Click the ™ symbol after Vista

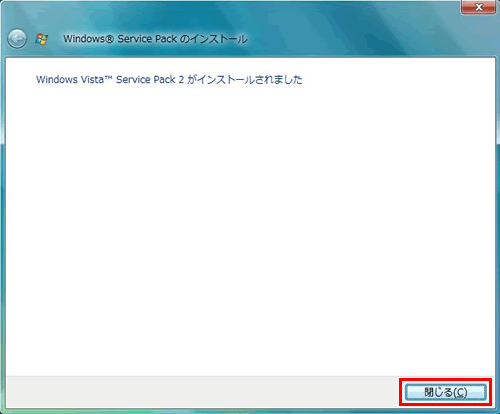click(109, 78)
